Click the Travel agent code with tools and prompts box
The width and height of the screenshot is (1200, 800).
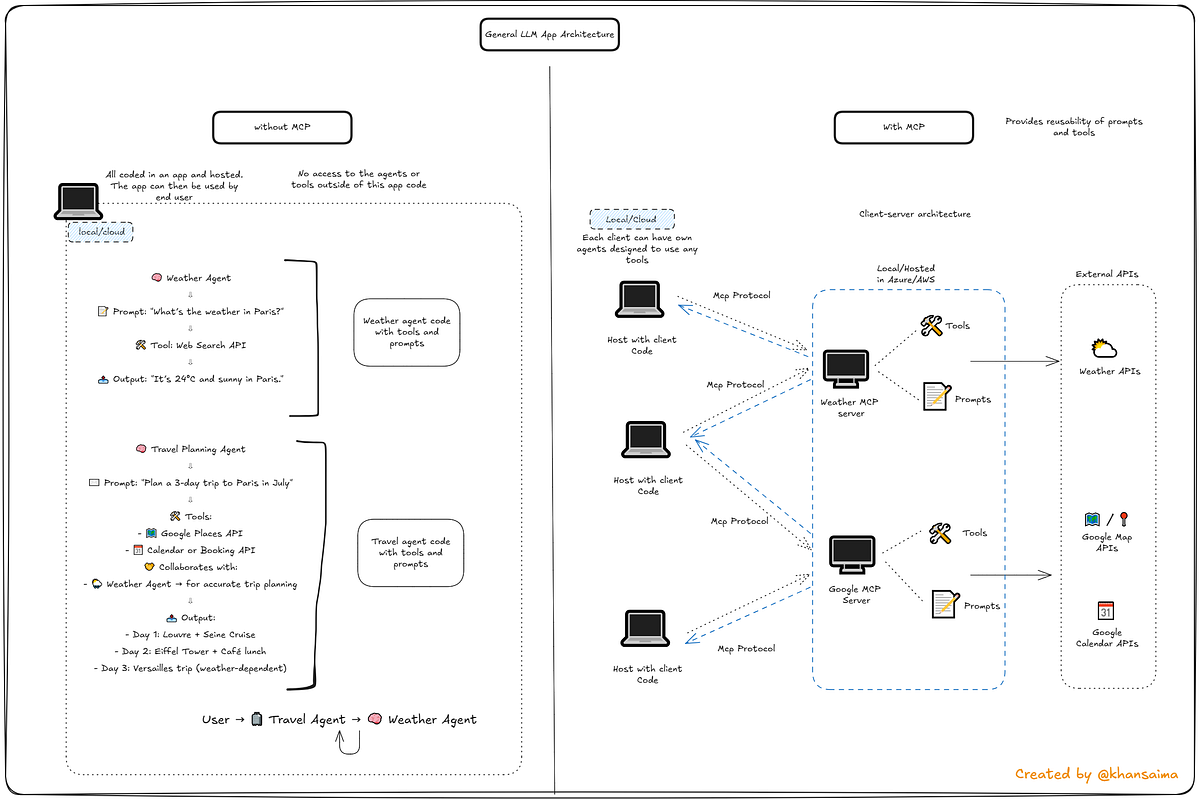pos(411,553)
